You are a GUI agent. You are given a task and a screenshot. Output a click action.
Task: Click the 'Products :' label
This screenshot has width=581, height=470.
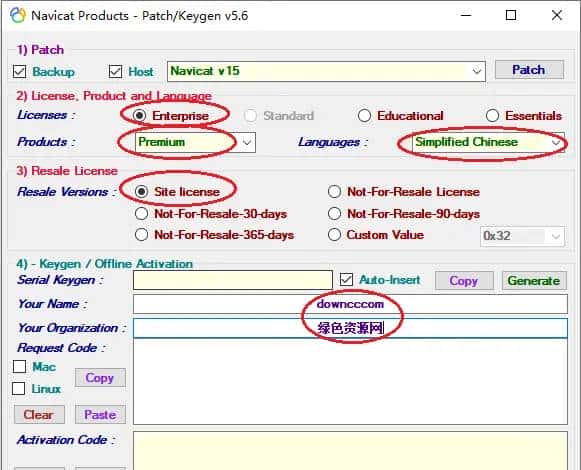coord(46,142)
